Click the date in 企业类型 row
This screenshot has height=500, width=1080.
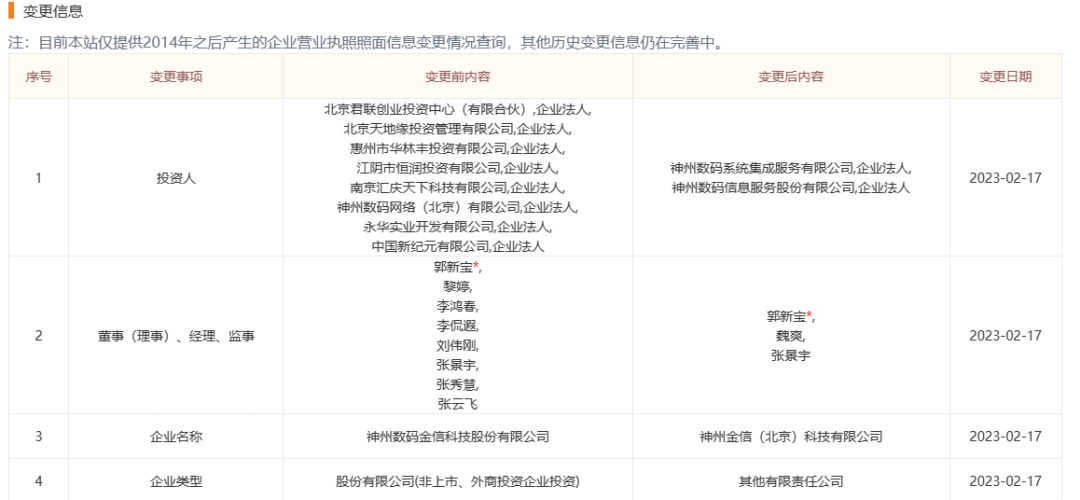pos(1006,481)
